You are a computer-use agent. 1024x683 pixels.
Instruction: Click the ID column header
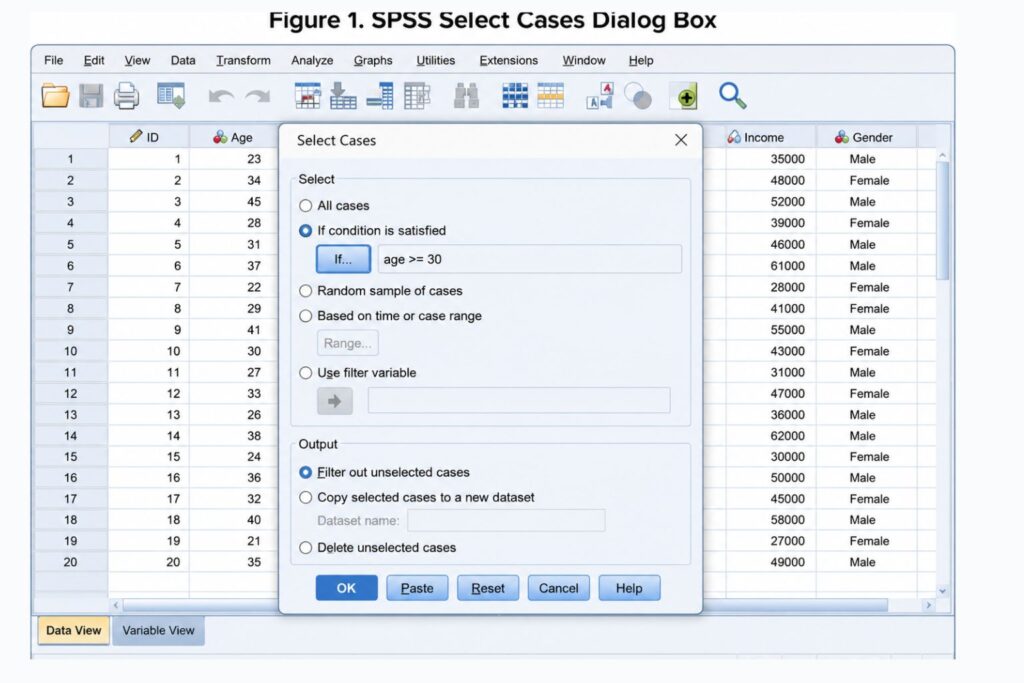click(x=149, y=137)
